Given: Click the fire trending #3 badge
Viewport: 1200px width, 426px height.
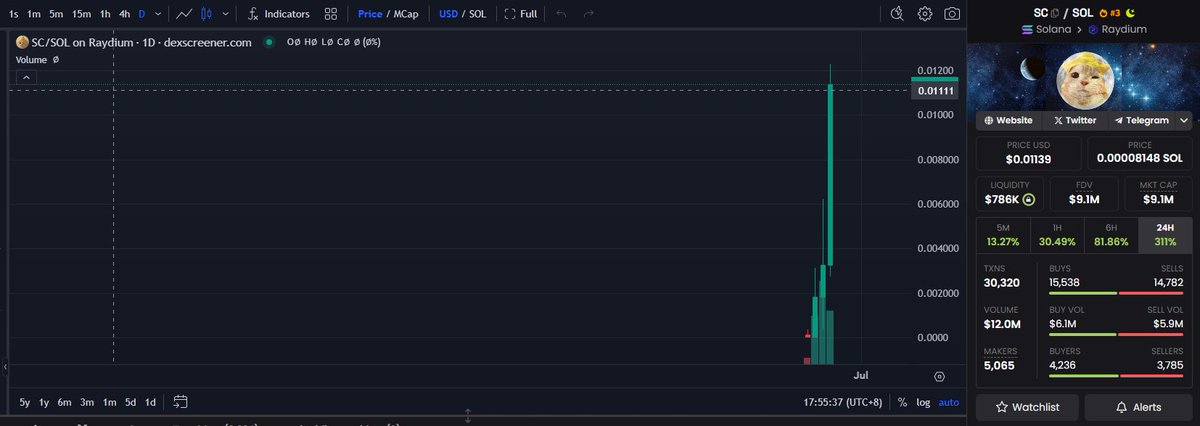Looking at the screenshot, I should [x=1110, y=13].
